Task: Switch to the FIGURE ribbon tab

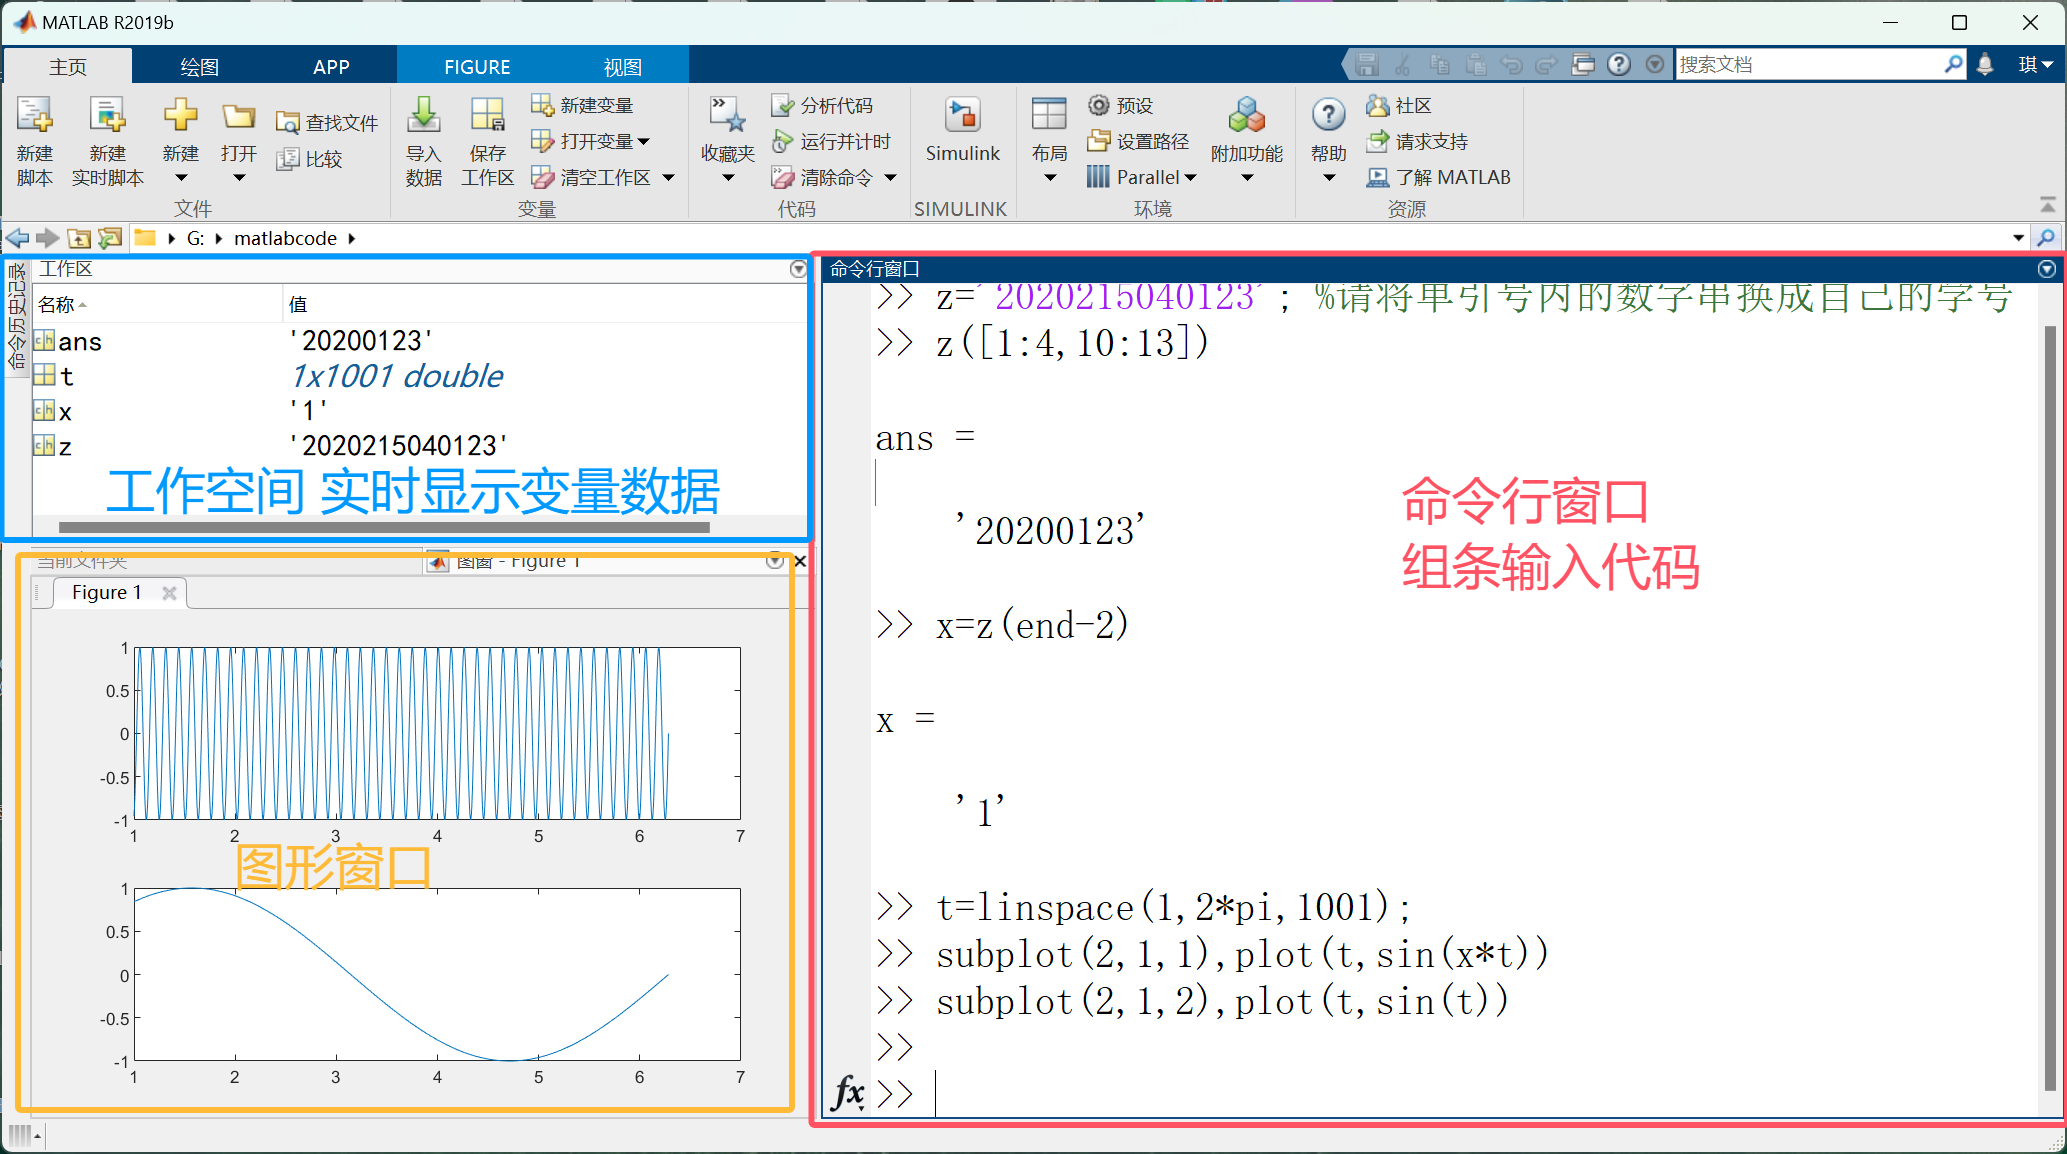Action: [477, 67]
